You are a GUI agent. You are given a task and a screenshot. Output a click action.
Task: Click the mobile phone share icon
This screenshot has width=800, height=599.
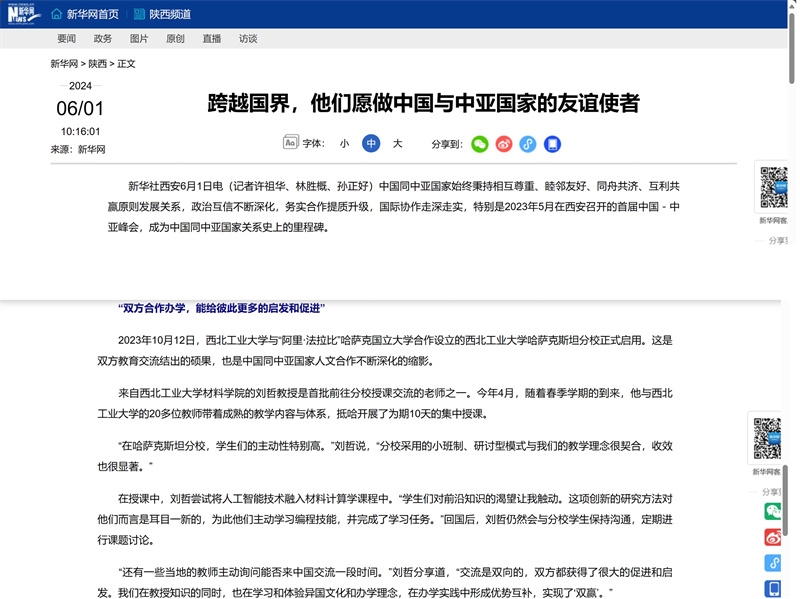pos(552,144)
